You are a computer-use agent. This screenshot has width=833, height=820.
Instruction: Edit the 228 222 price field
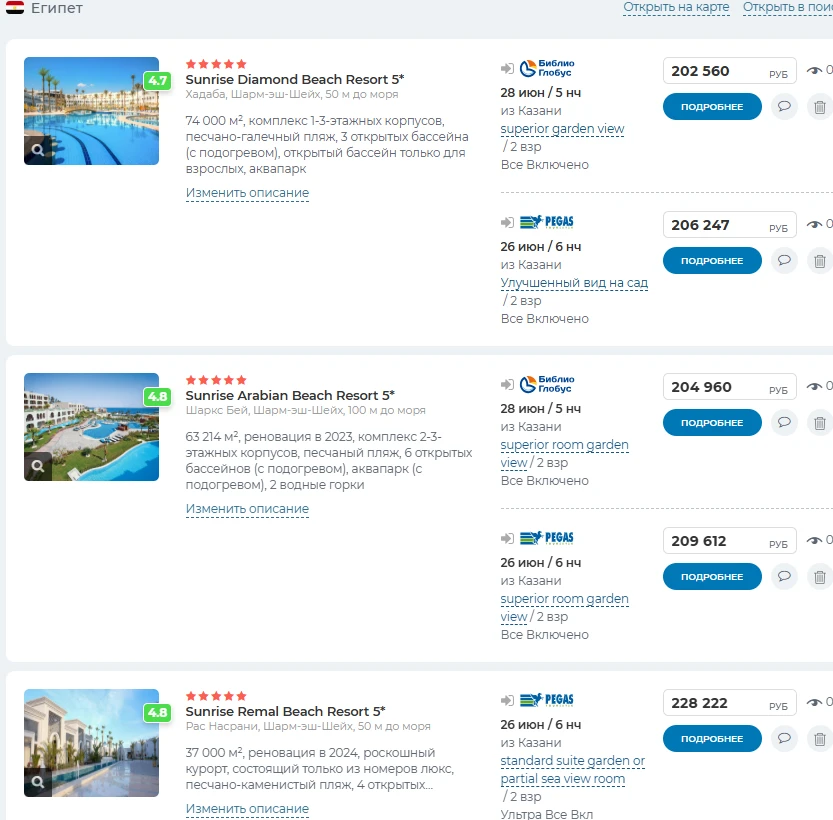(x=729, y=703)
